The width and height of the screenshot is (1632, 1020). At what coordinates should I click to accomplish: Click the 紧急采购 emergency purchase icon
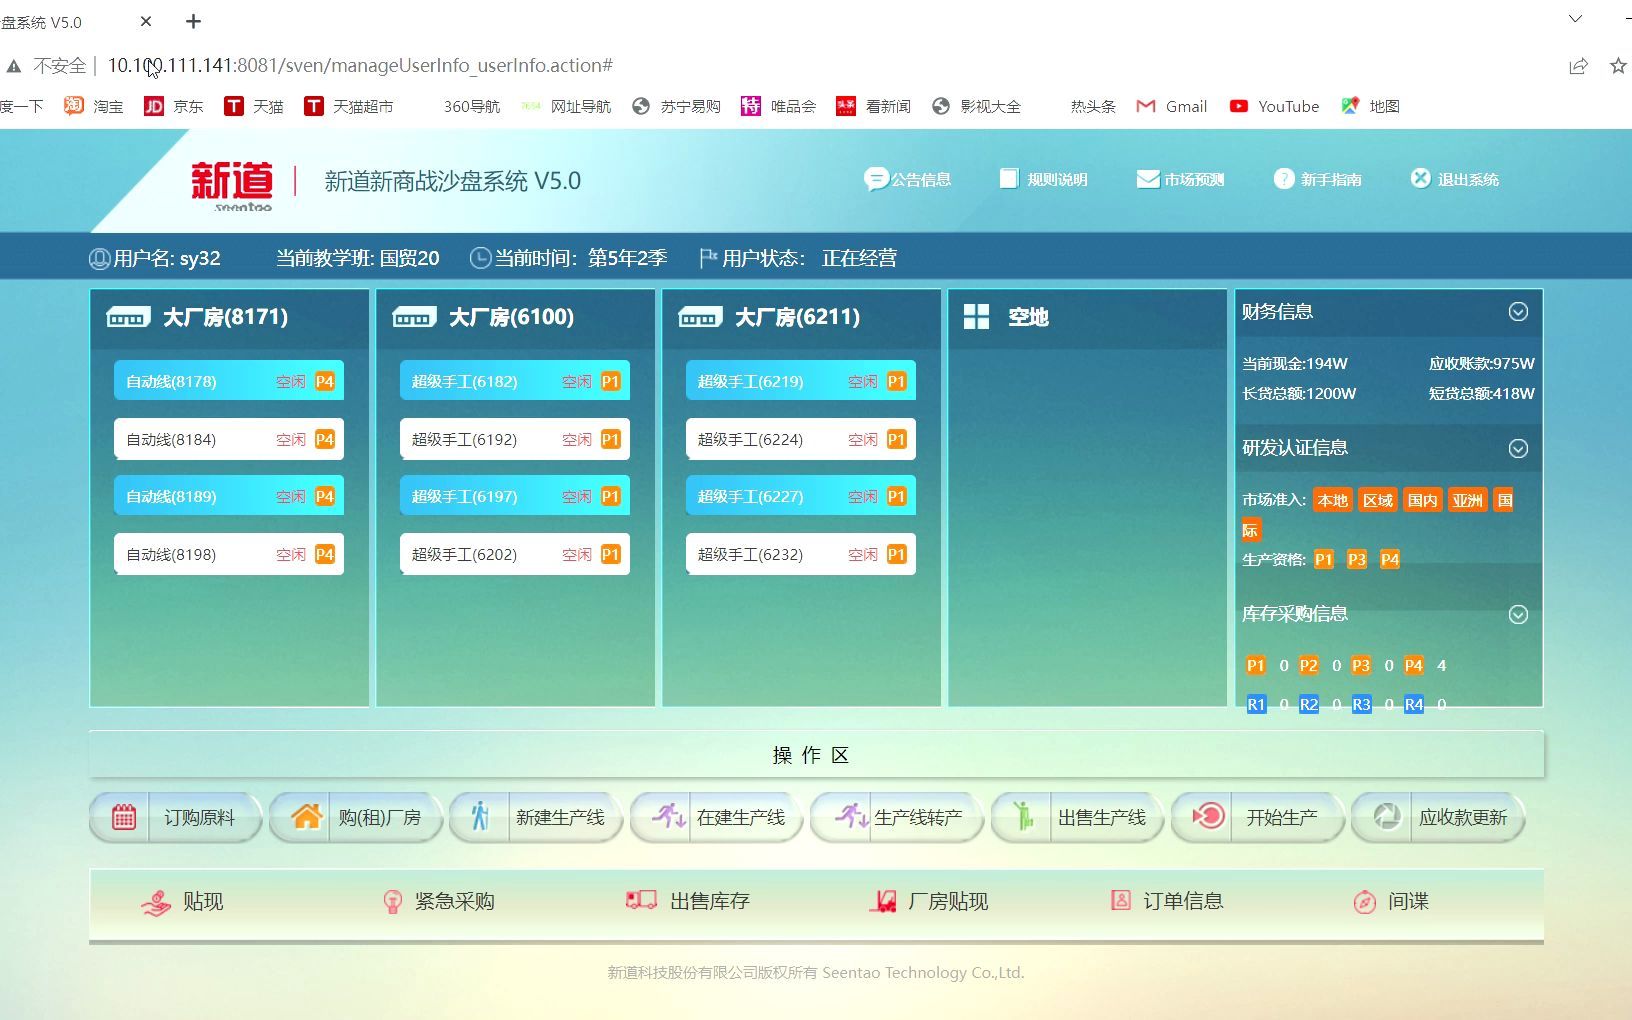(437, 900)
